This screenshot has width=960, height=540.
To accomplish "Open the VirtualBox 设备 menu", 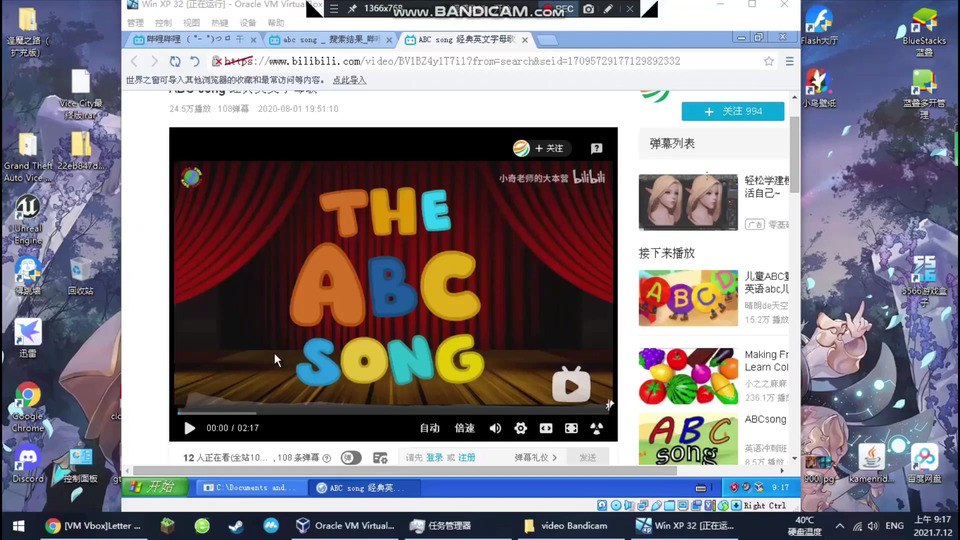I will 248,23.
